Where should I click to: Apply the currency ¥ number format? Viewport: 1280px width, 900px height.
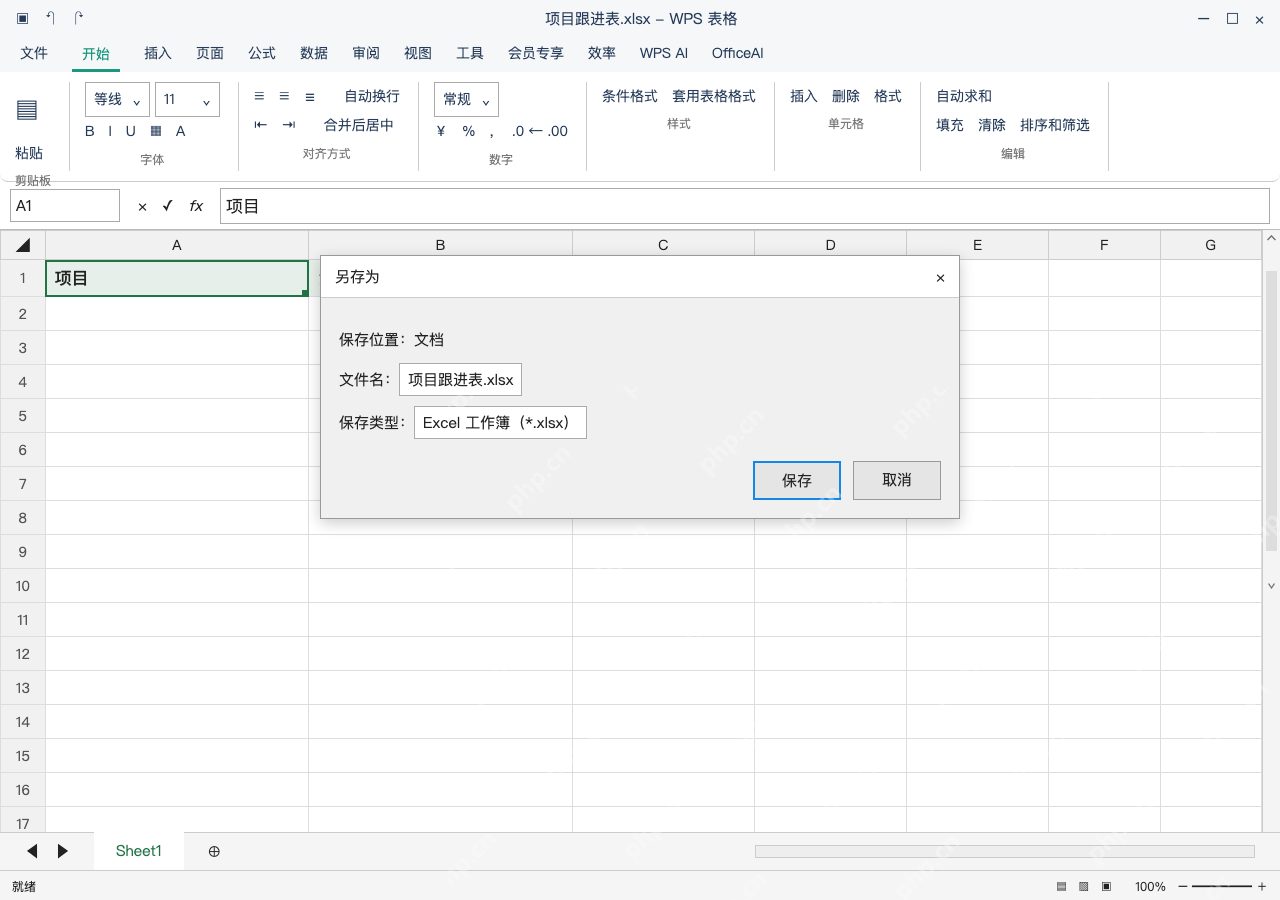[x=441, y=131]
